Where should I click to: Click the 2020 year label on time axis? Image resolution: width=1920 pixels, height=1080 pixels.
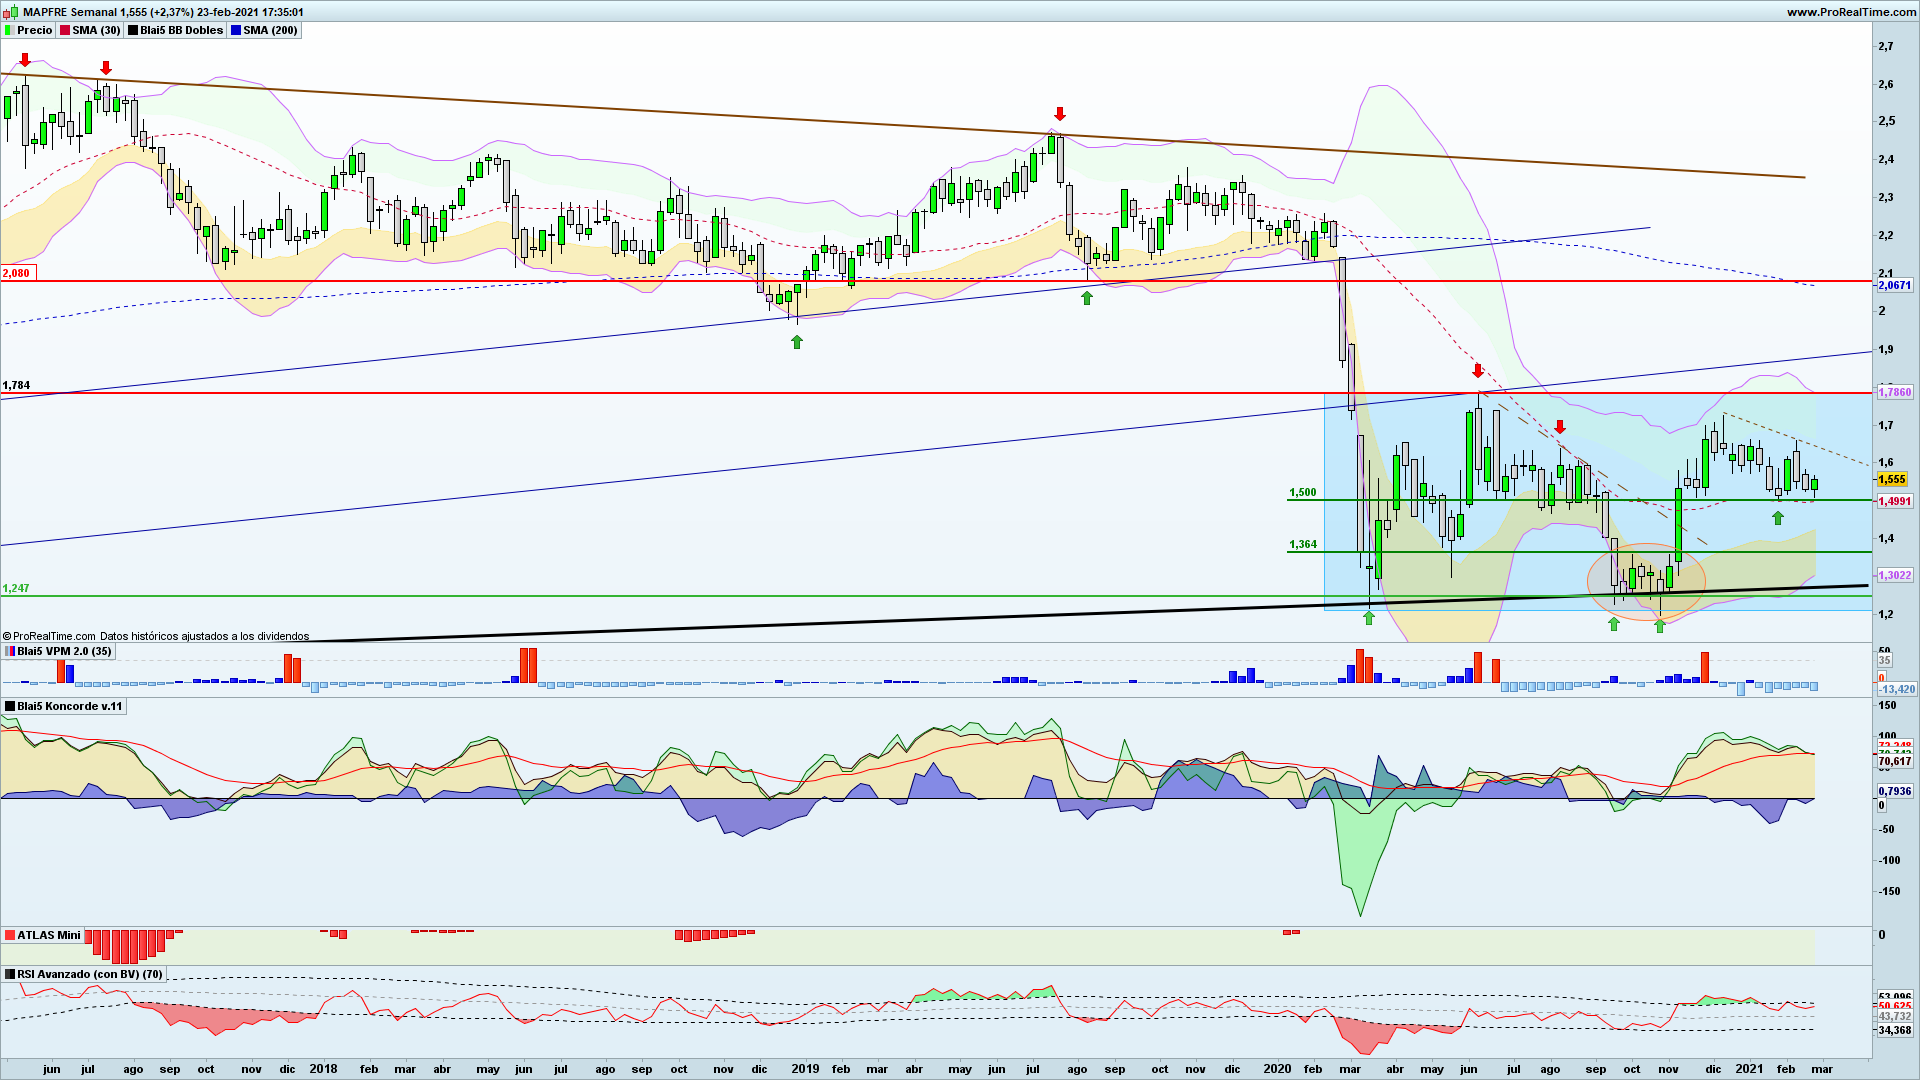point(1277,1069)
